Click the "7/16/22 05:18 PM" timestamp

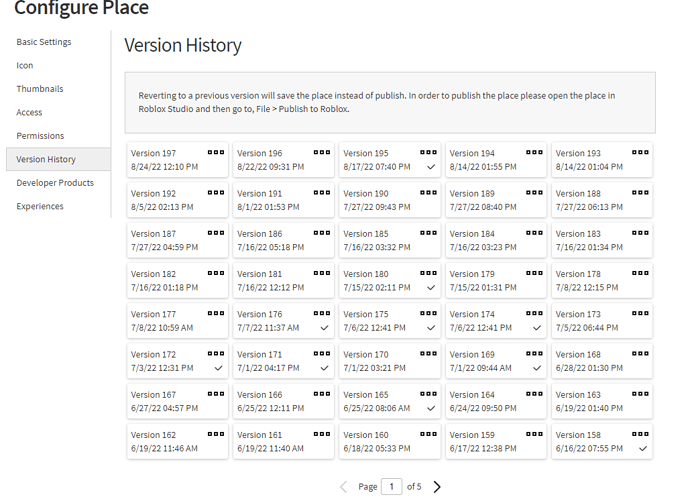click(x=271, y=247)
